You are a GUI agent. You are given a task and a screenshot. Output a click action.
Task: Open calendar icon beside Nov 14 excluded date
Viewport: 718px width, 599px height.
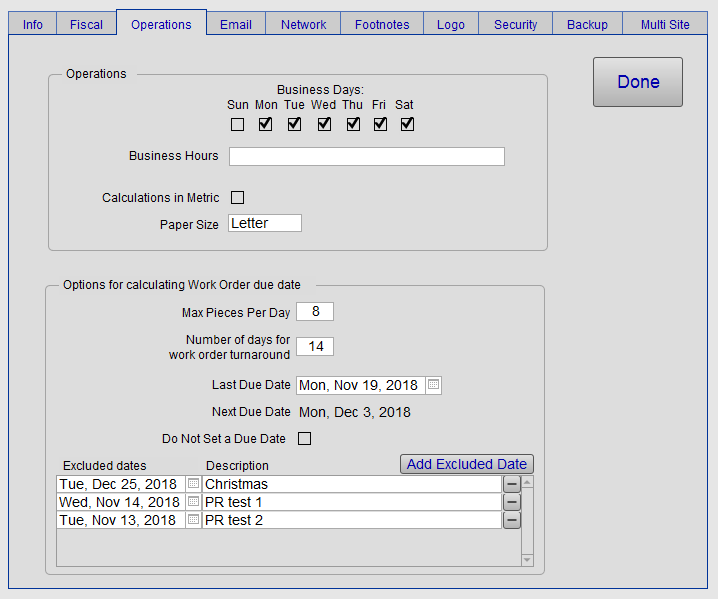click(x=194, y=502)
